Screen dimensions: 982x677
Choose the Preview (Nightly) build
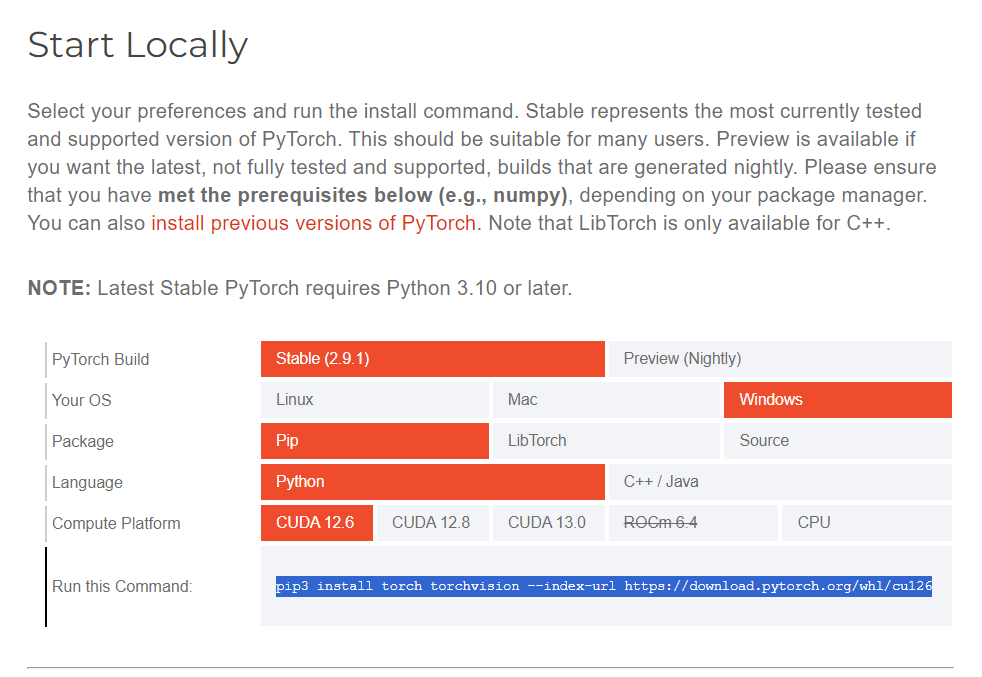[x=780, y=359]
